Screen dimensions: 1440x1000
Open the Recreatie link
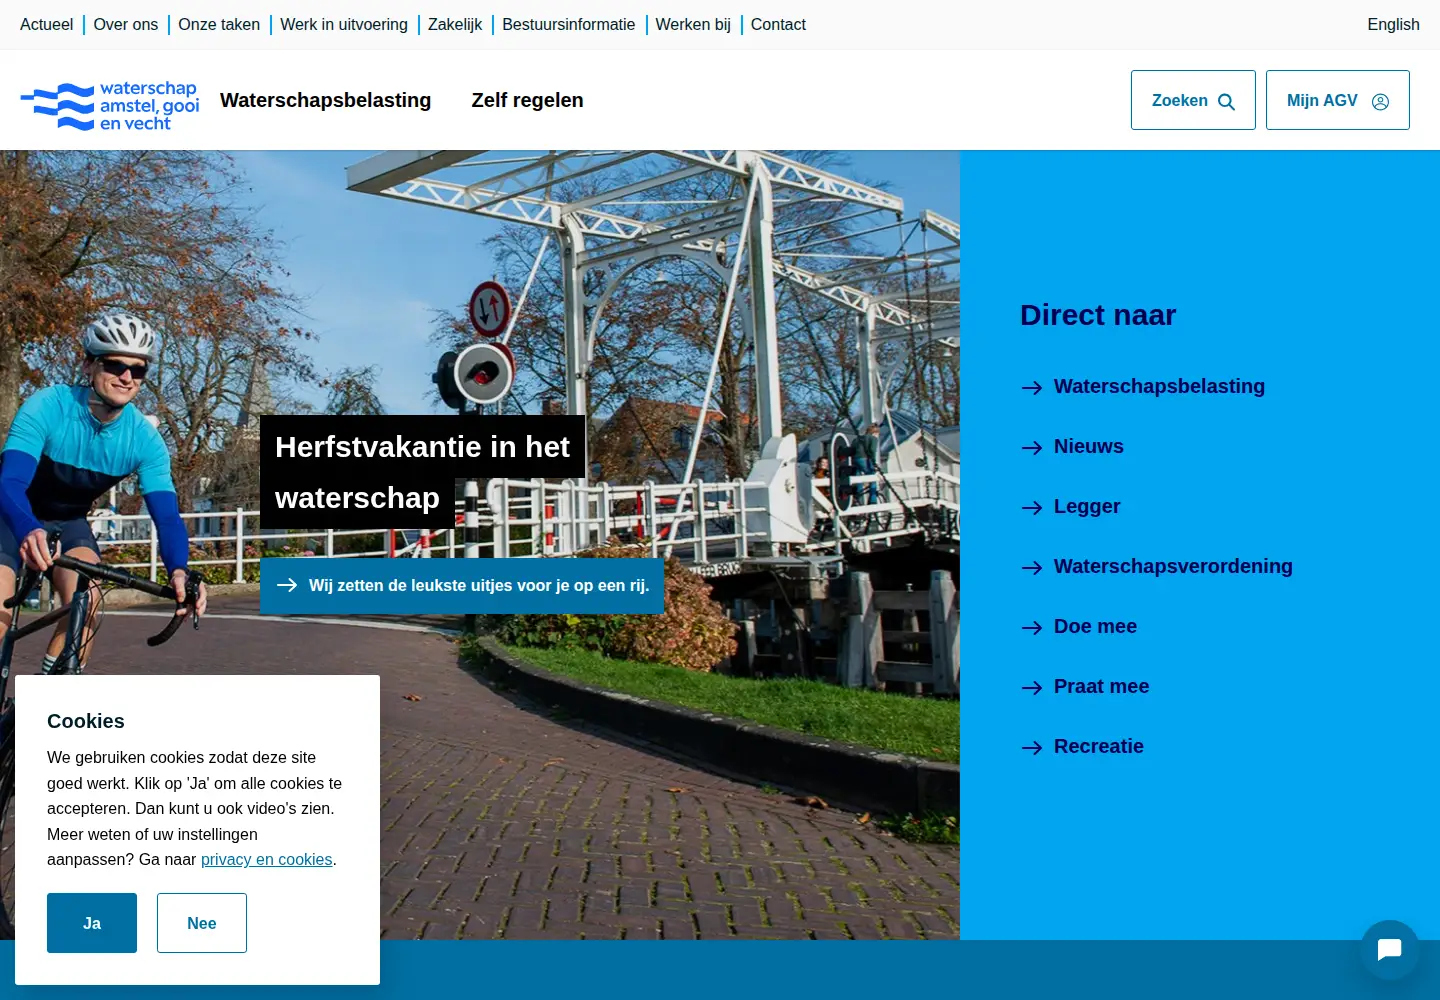(x=1098, y=746)
